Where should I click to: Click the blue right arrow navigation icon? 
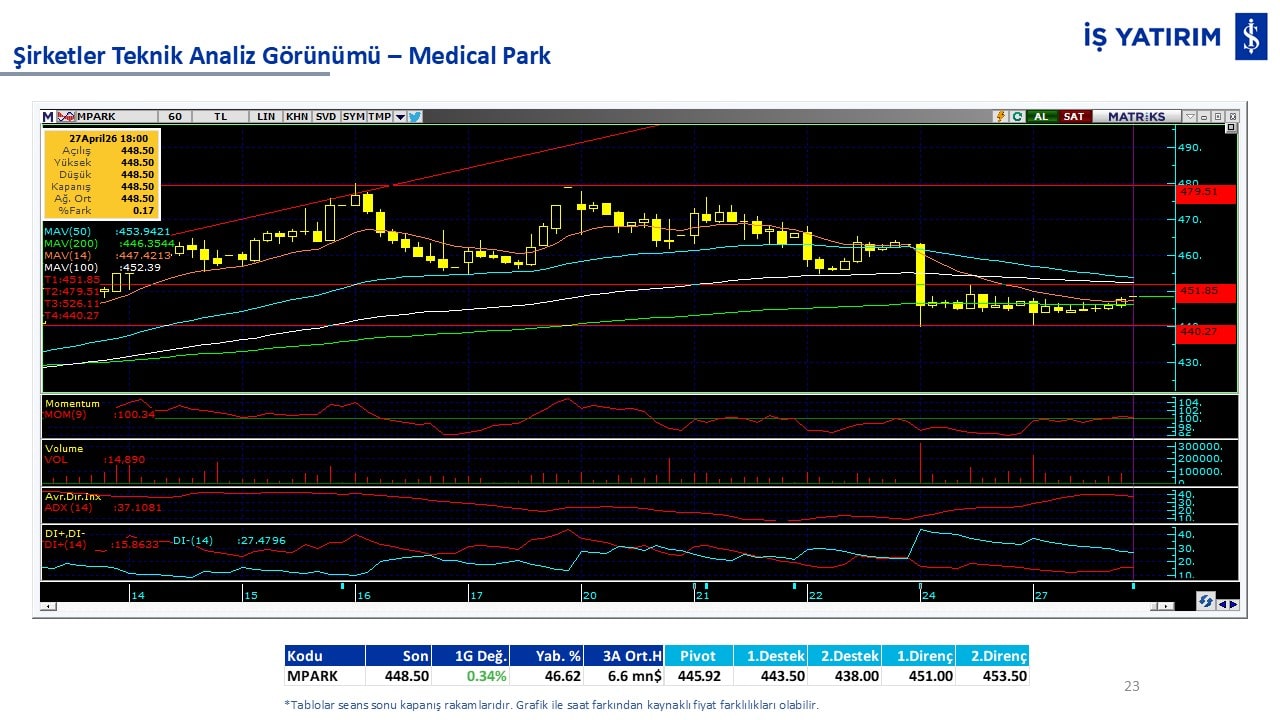coord(1233,603)
